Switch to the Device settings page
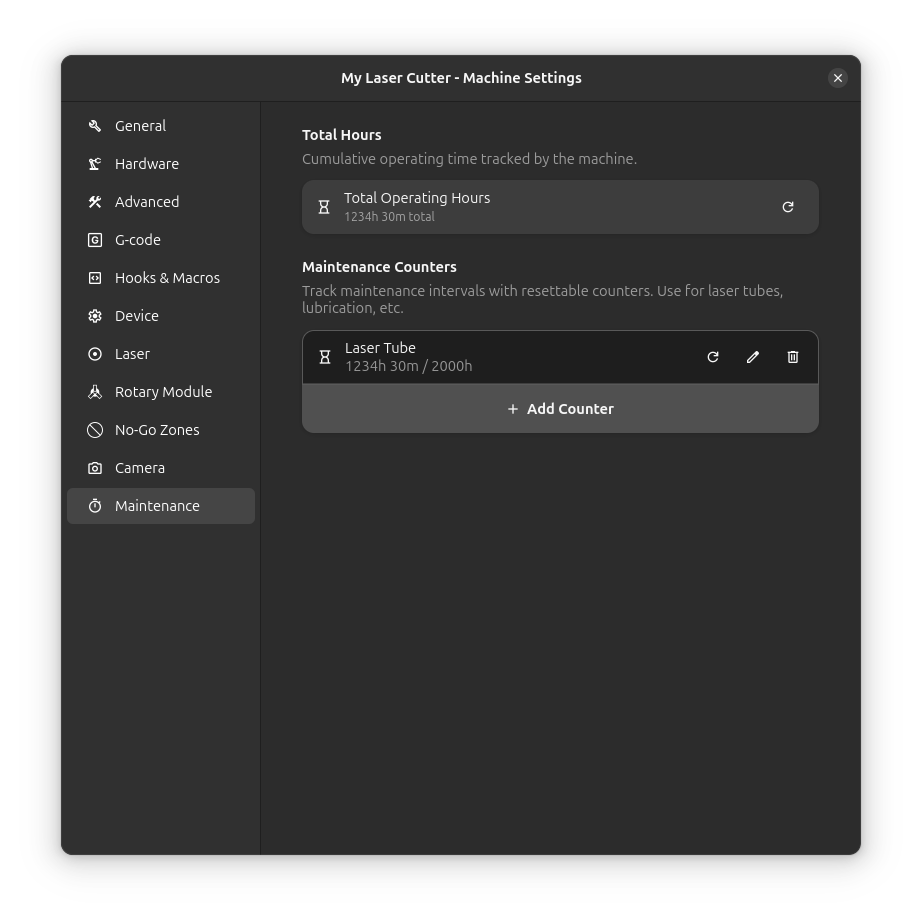The width and height of the screenshot is (922, 922). [137, 316]
